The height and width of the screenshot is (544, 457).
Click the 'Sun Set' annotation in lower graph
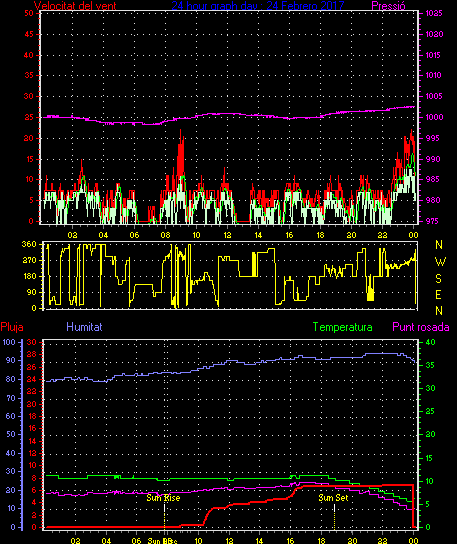pyautogui.click(x=333, y=498)
